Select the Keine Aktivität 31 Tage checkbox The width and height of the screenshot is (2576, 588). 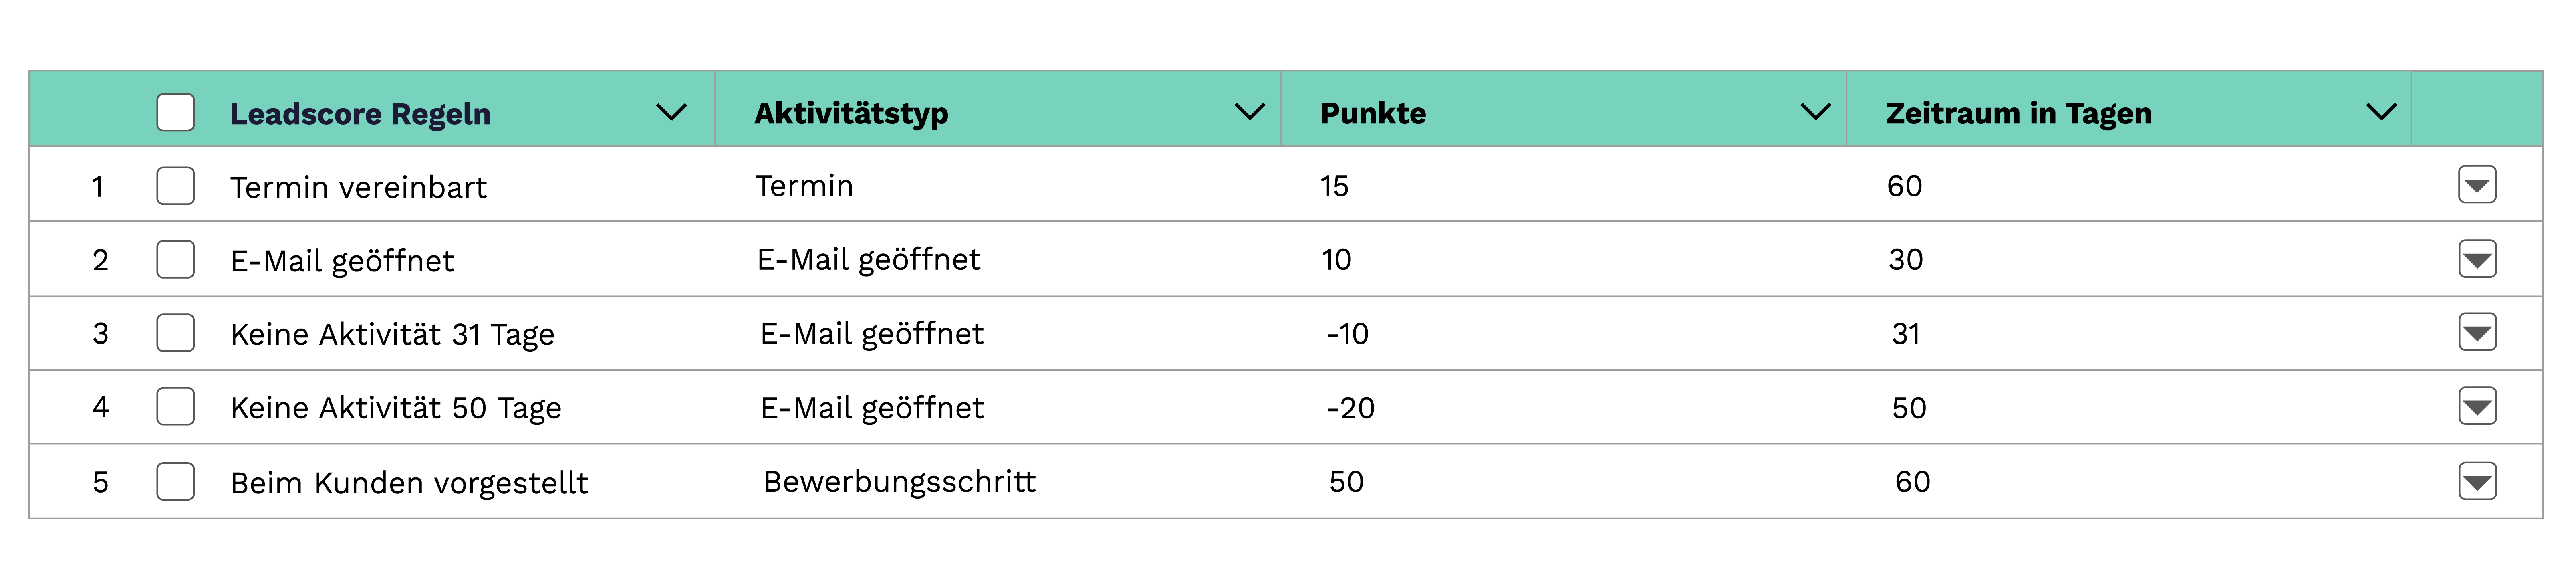click(x=175, y=333)
